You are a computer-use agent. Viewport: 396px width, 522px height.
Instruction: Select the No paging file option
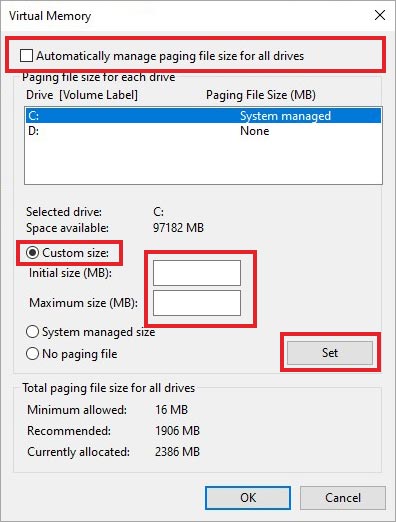pos(32,354)
